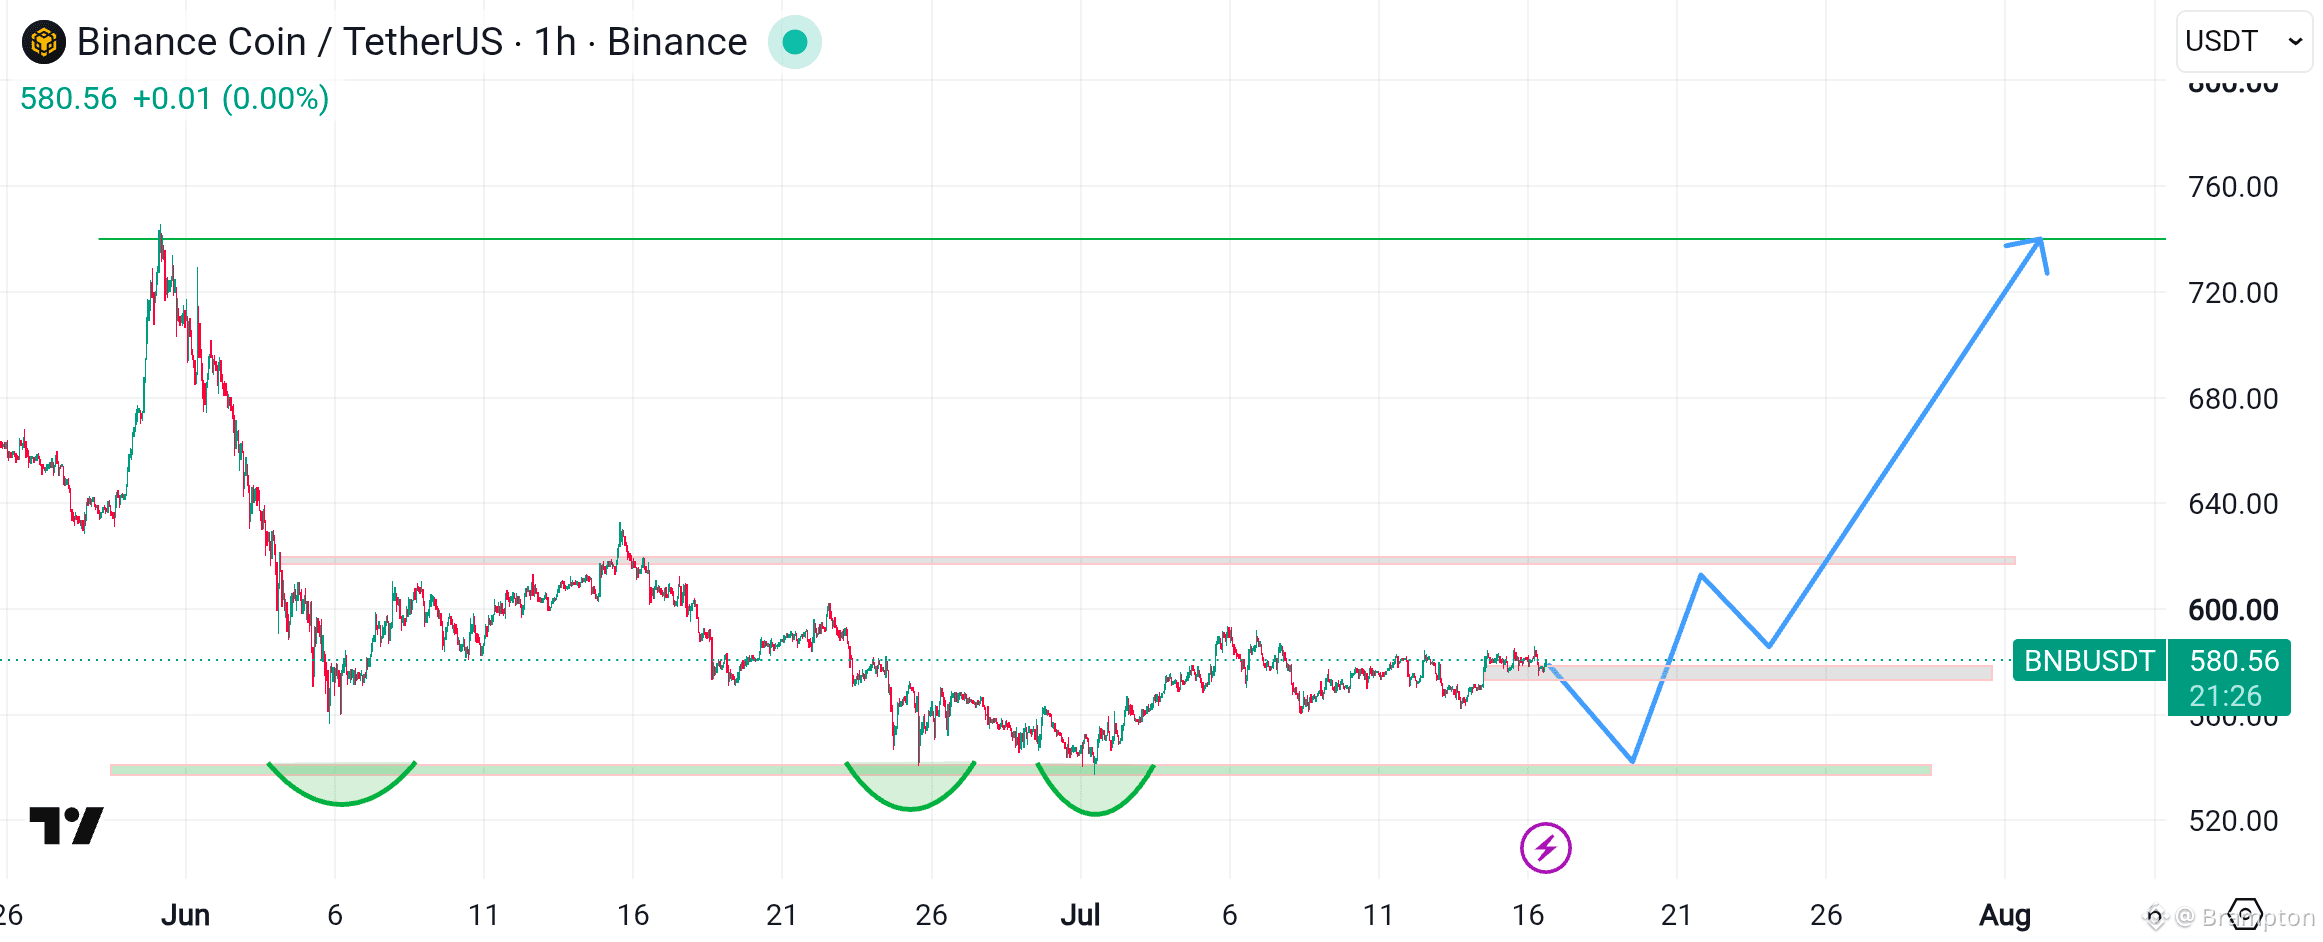Click the TradingView logo
Image resolution: width=2323 pixels, height=942 pixels.
coord(67,826)
